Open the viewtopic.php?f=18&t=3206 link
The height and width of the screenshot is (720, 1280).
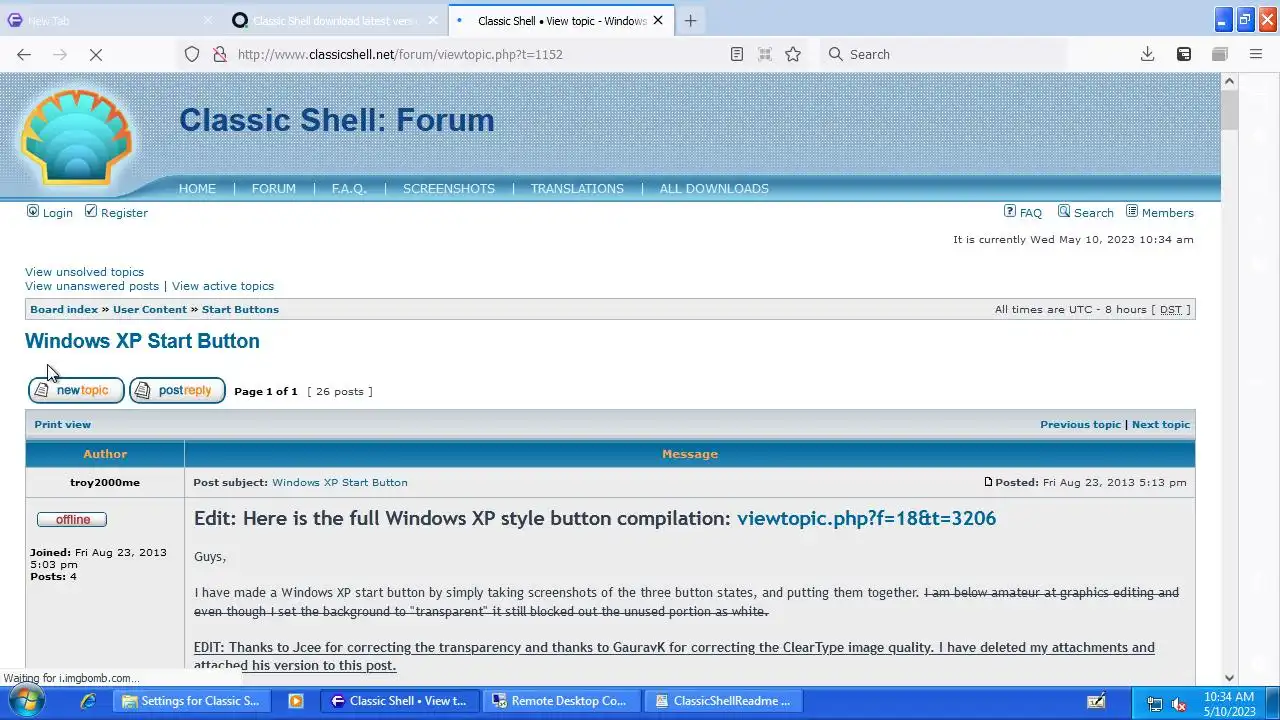tap(866, 518)
